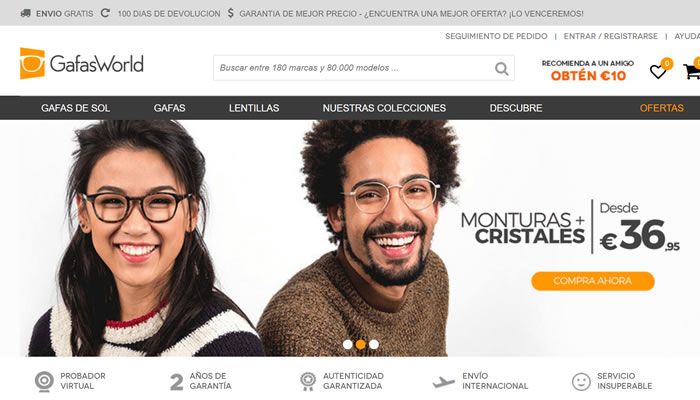
Task: Click the Servicio Insuperable smiley icon
Action: tap(581, 382)
